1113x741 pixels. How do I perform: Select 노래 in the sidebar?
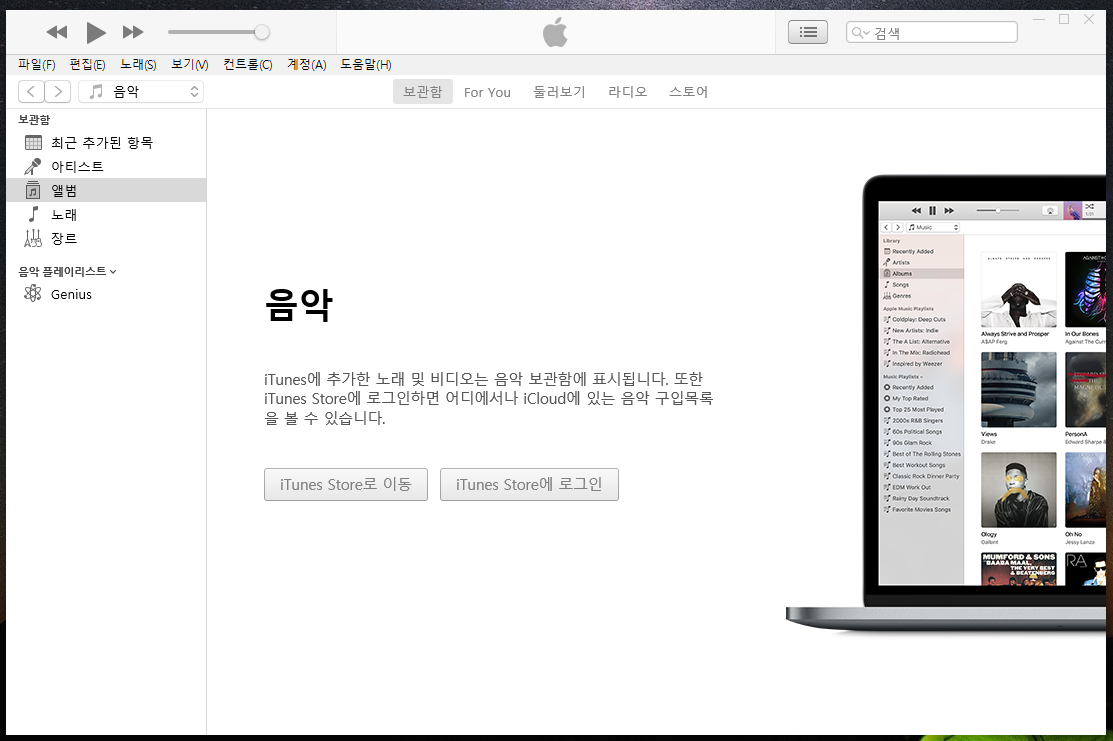coord(106,214)
